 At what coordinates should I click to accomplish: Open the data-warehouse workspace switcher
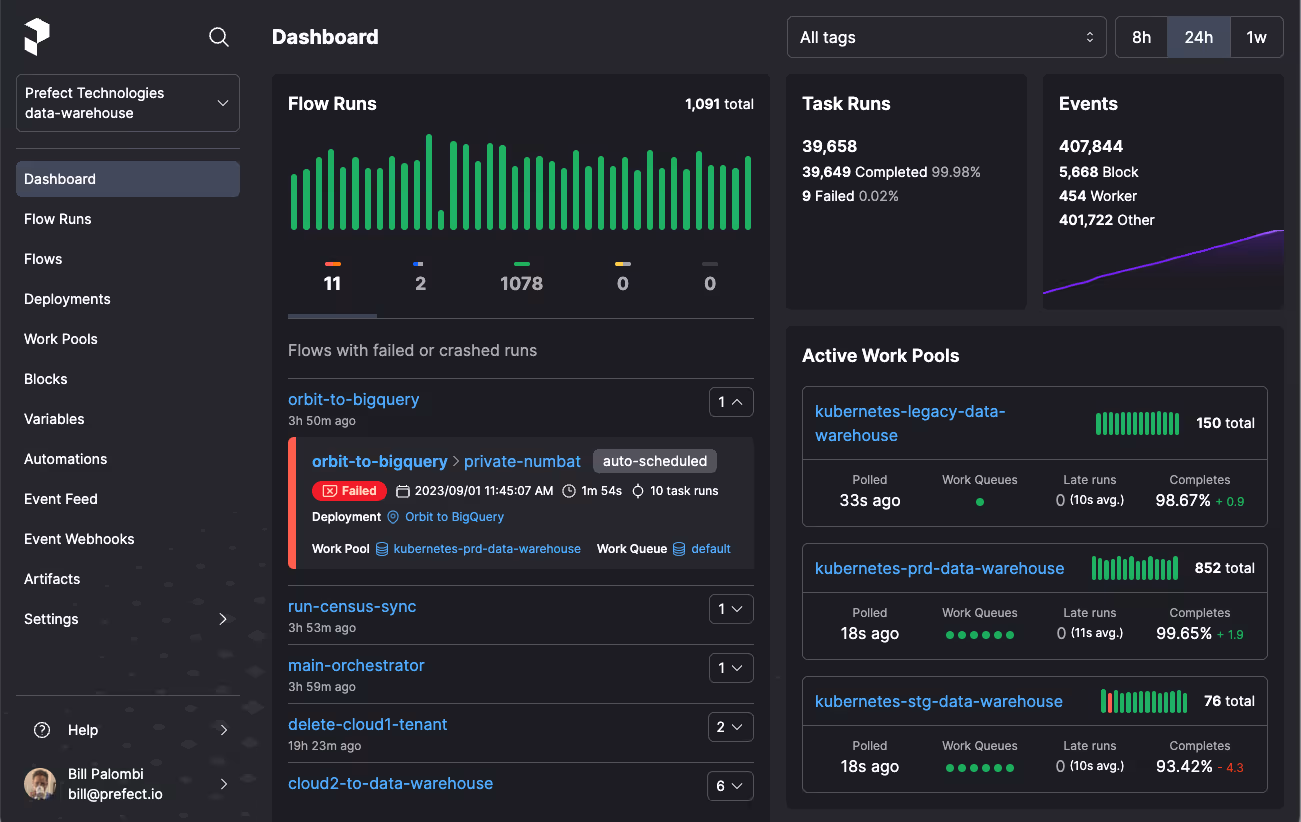pyautogui.click(x=127, y=102)
